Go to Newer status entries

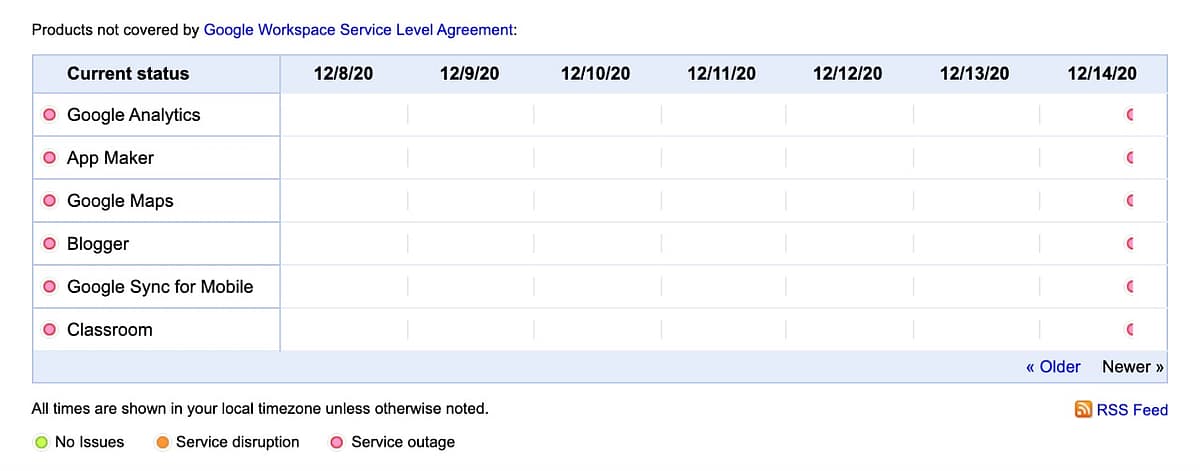(x=1132, y=367)
